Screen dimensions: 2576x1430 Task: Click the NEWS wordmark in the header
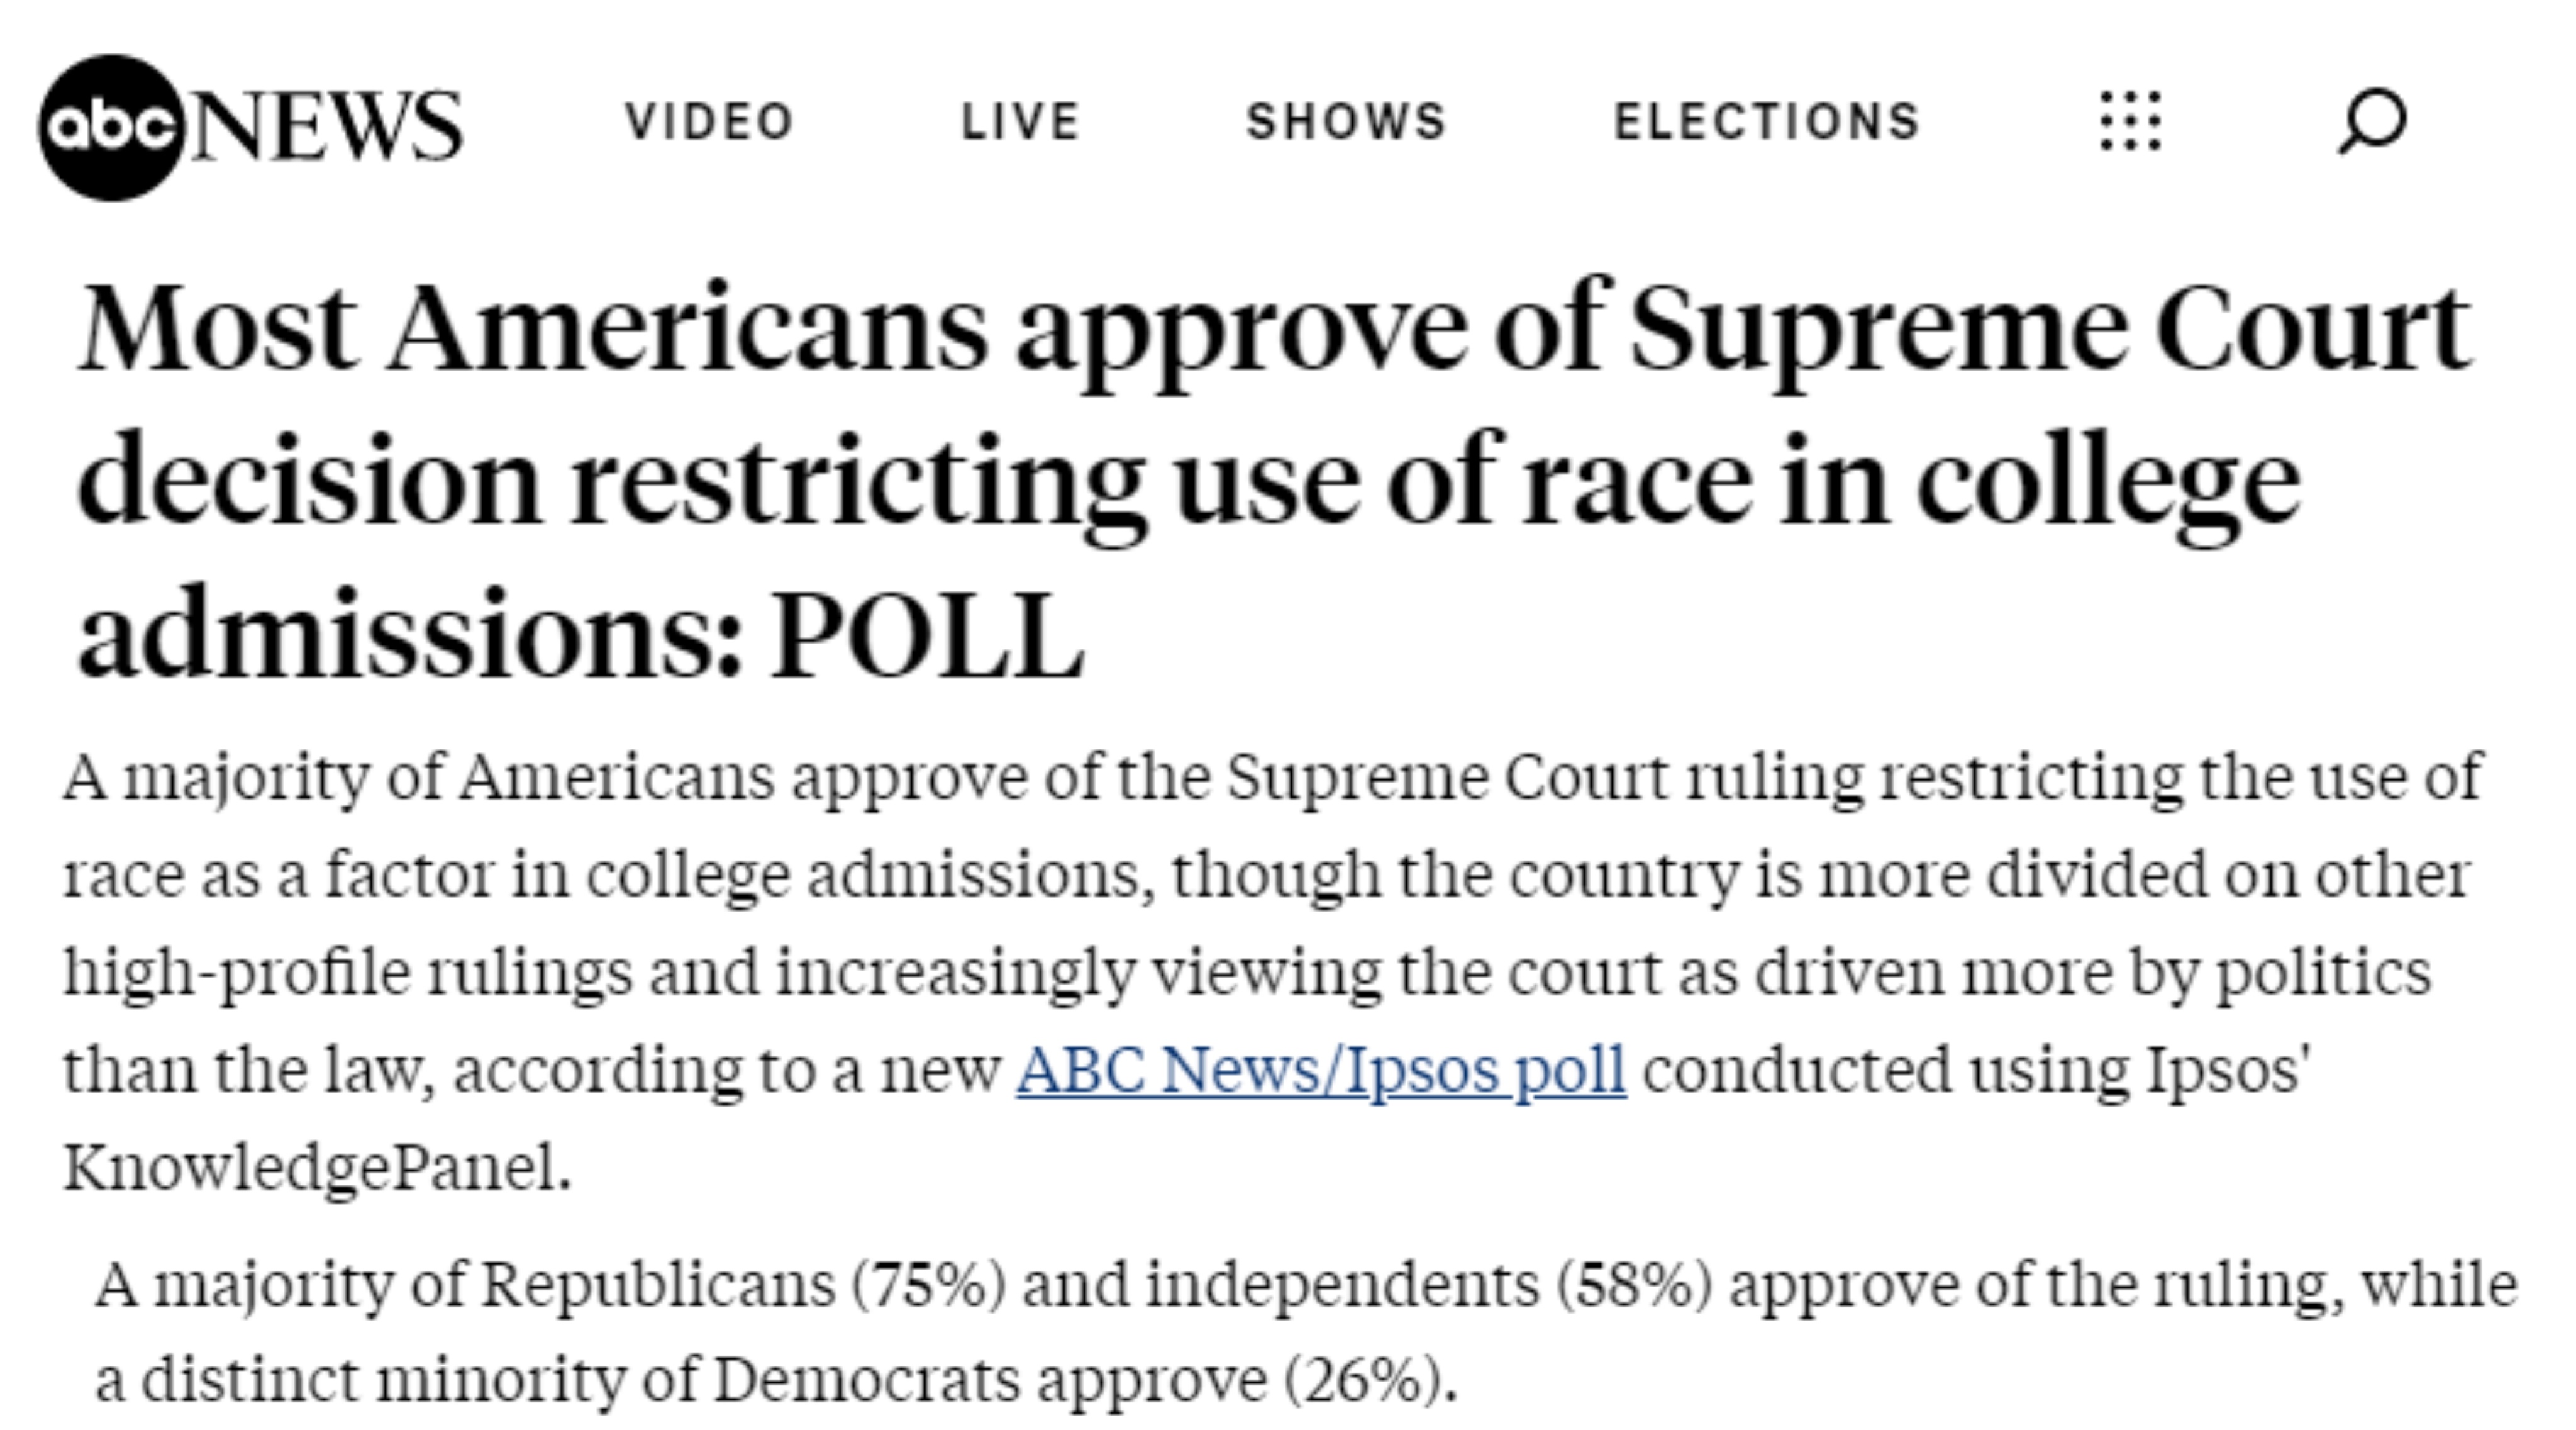(326, 126)
